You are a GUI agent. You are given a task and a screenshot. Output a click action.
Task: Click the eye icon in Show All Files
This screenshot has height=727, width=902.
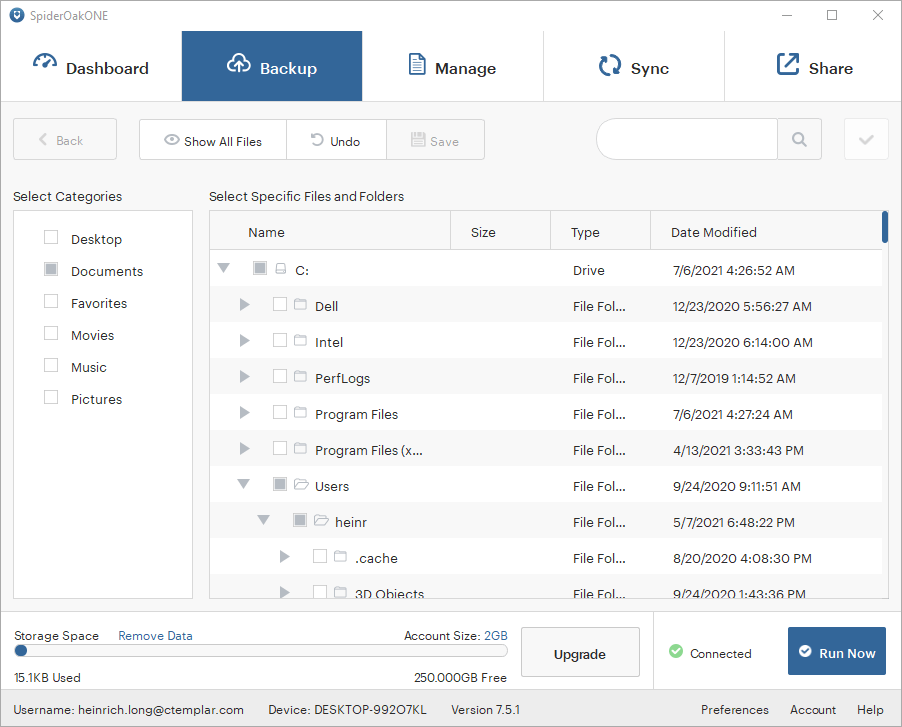(x=171, y=139)
